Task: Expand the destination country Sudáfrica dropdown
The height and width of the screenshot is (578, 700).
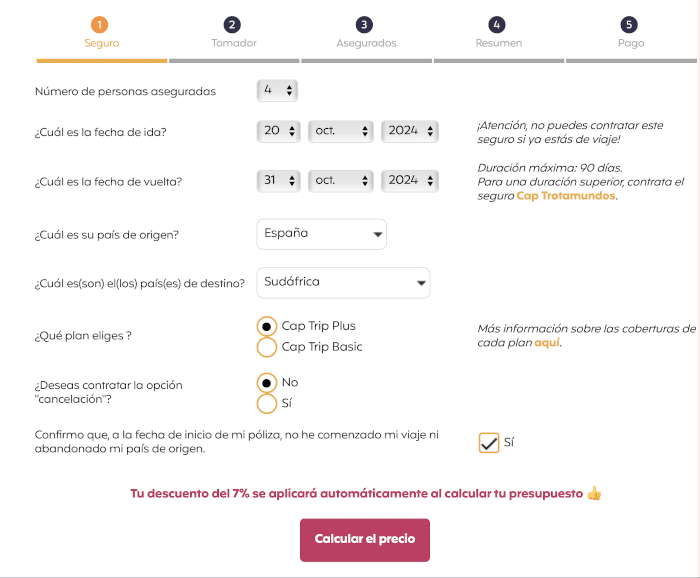Action: pyautogui.click(x=343, y=283)
